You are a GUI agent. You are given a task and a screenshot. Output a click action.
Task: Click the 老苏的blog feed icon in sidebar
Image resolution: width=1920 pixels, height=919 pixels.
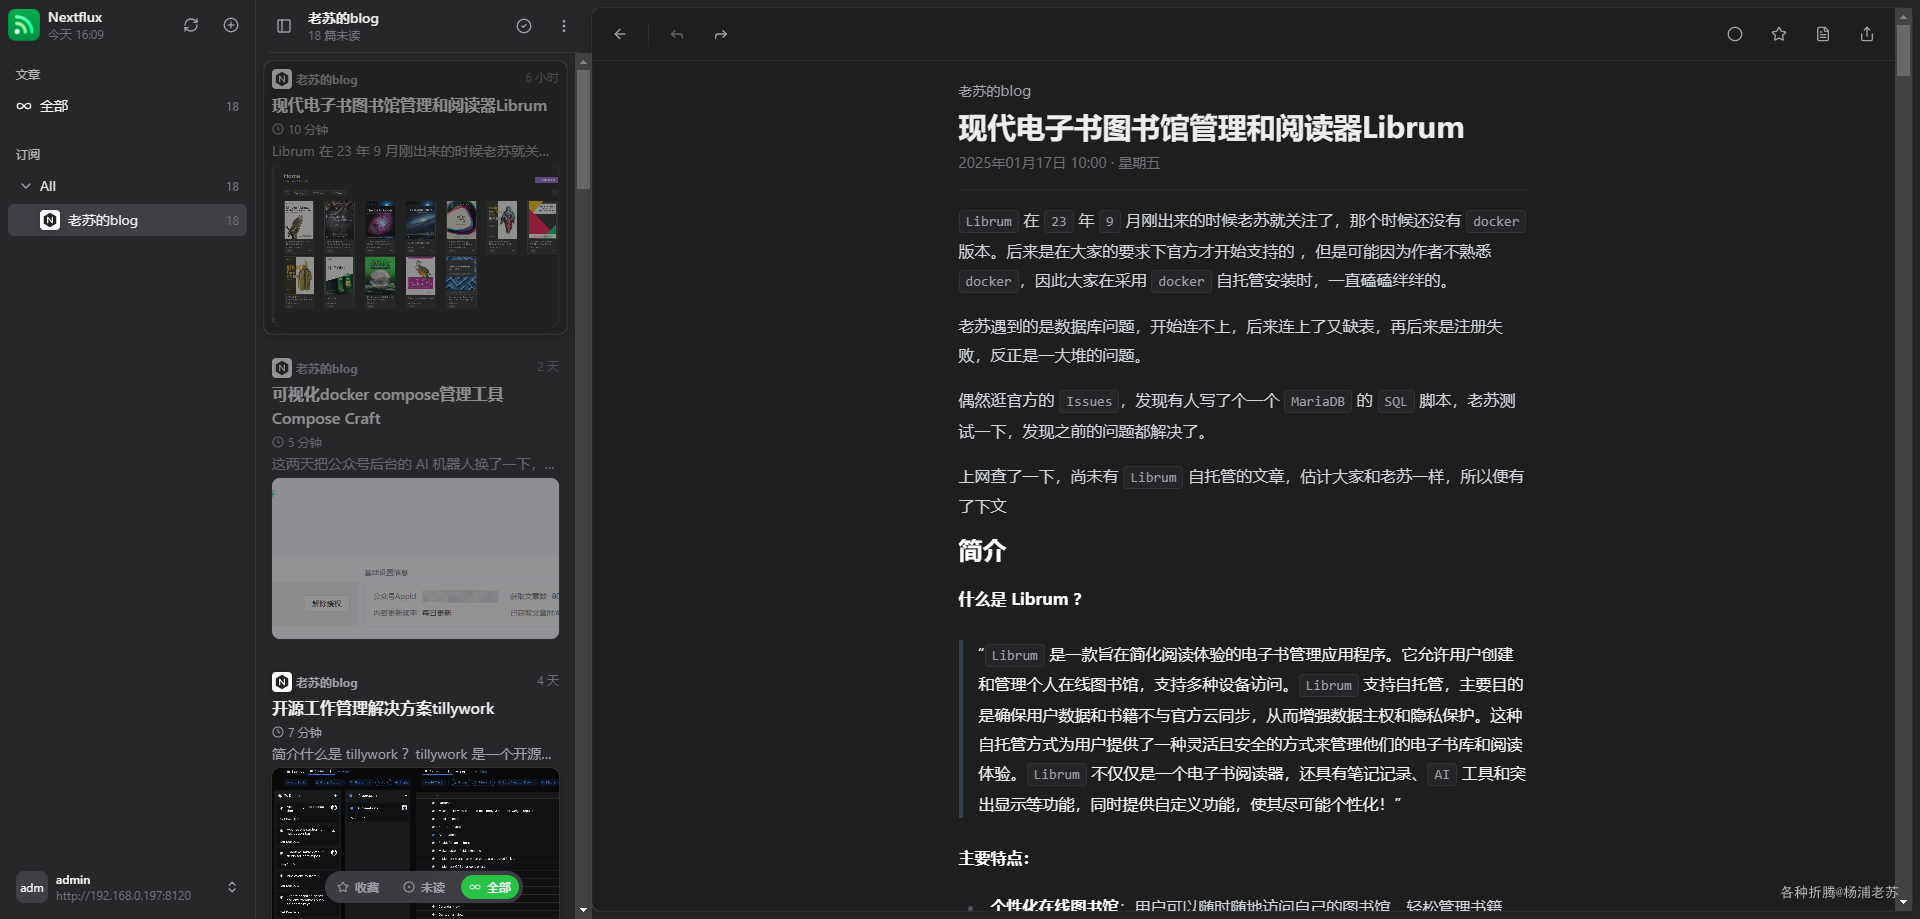click(x=50, y=220)
